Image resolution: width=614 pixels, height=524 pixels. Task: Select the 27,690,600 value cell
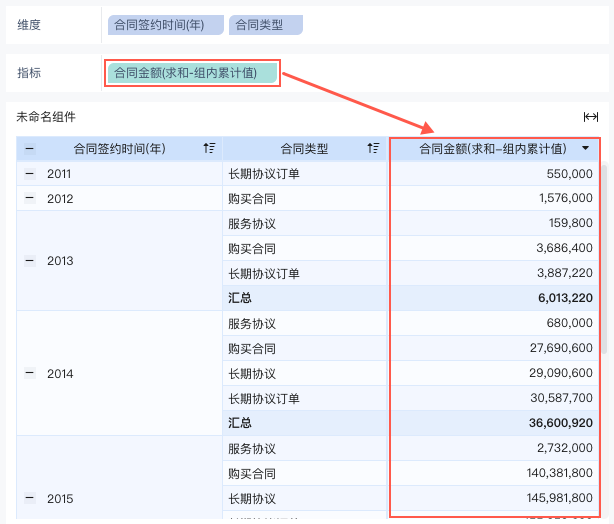(495, 348)
